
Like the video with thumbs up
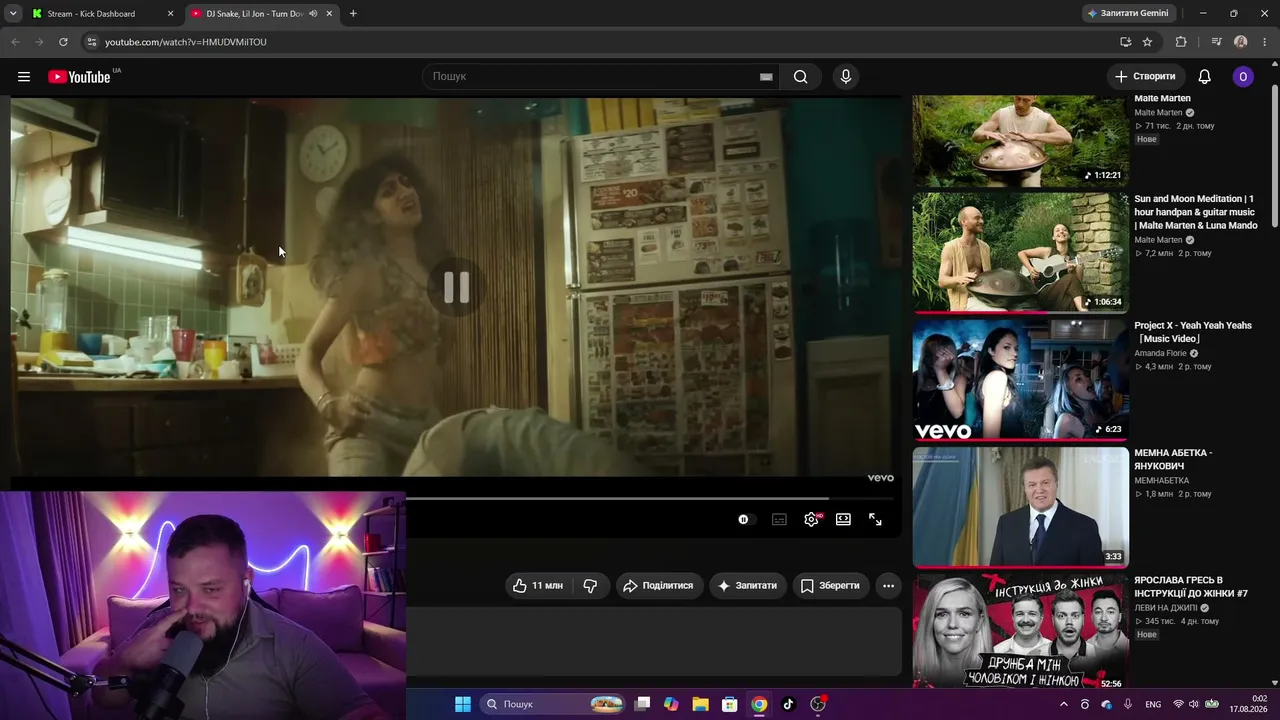[x=538, y=586]
